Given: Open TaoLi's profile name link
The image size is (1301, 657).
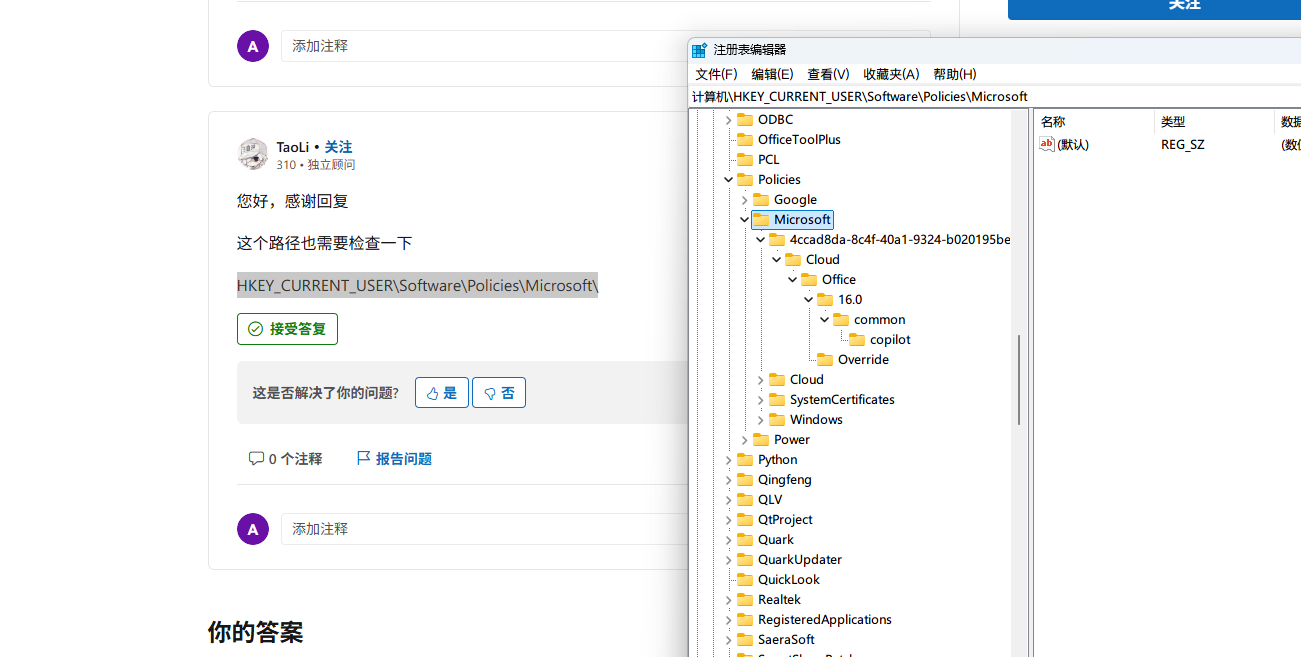Looking at the screenshot, I should pos(293,147).
